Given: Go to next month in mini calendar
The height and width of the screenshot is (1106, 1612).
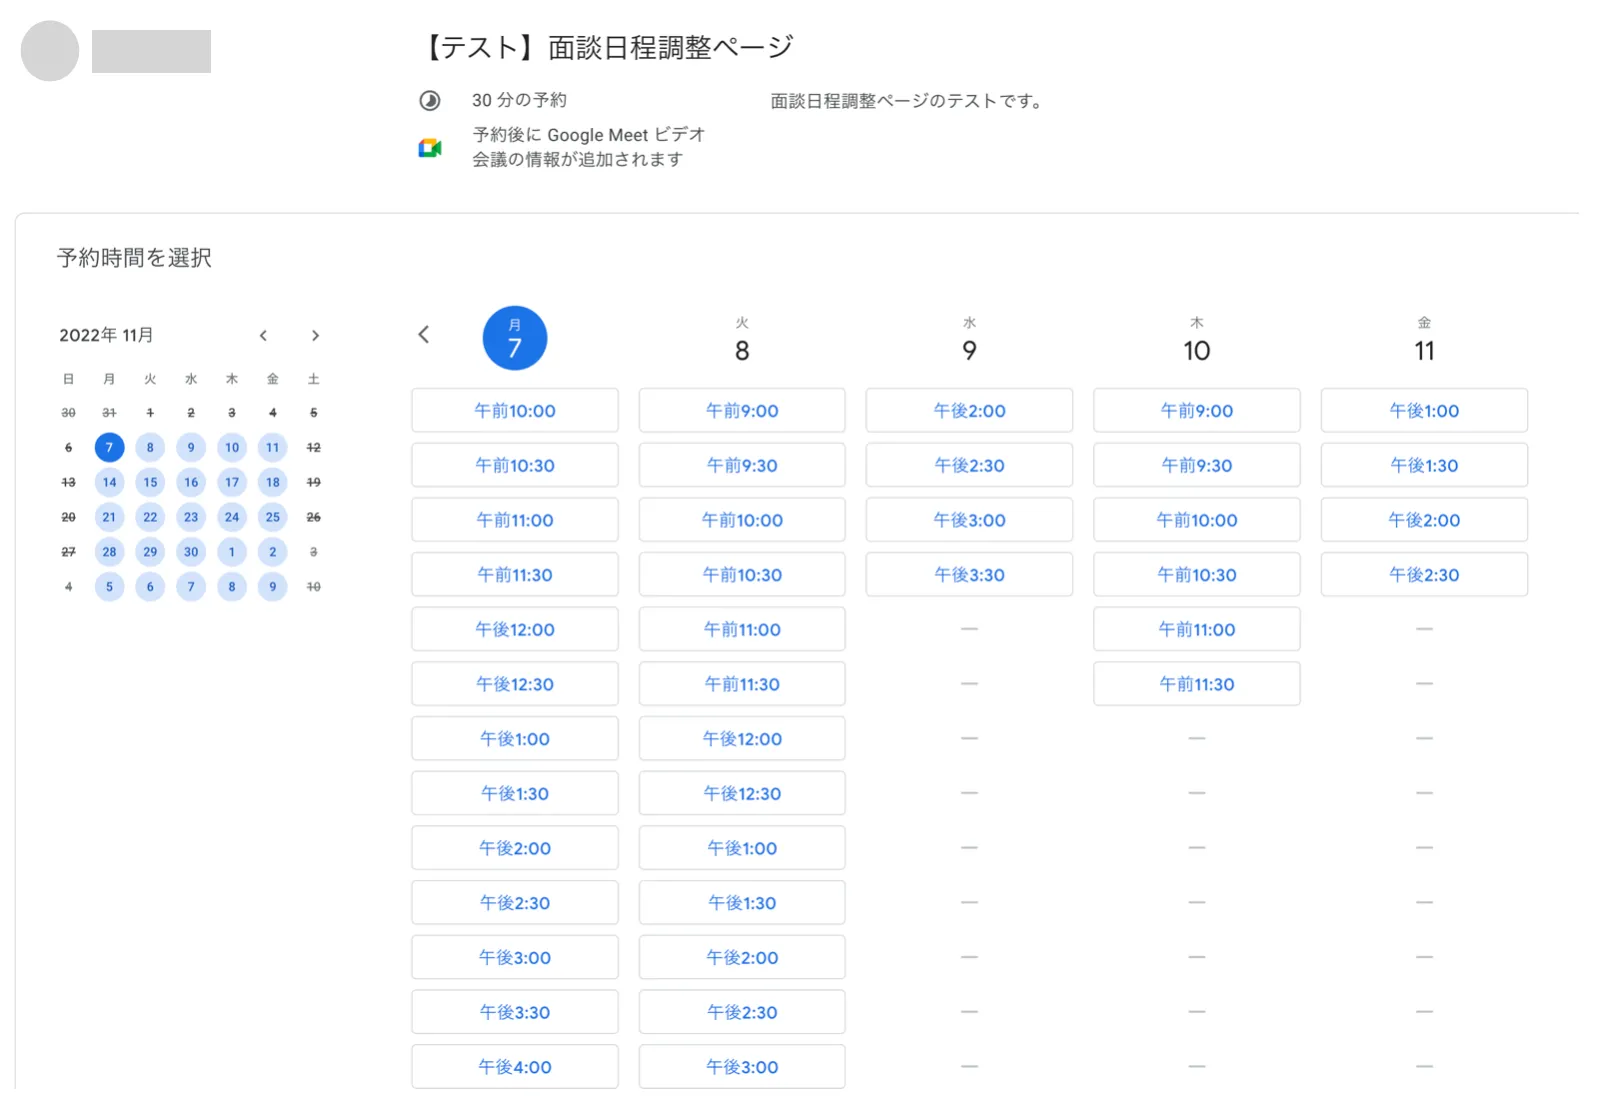Looking at the screenshot, I should pyautogui.click(x=315, y=336).
